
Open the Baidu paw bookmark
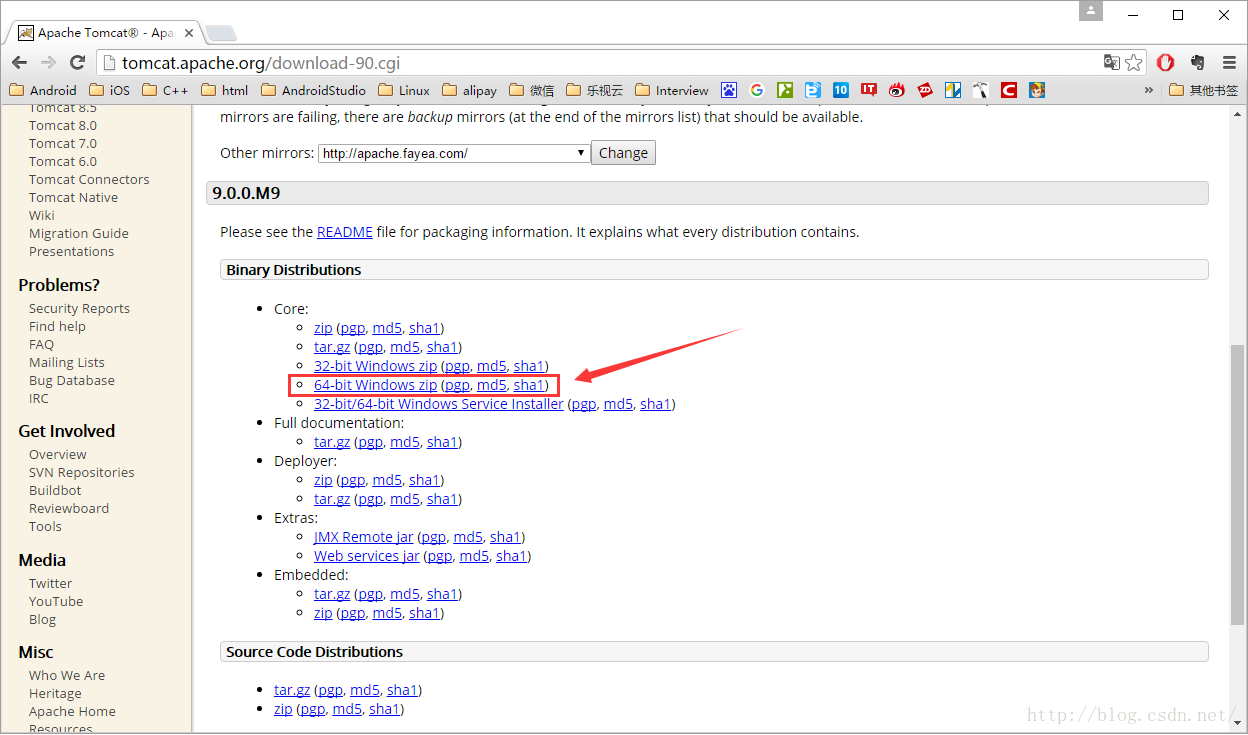pos(729,90)
